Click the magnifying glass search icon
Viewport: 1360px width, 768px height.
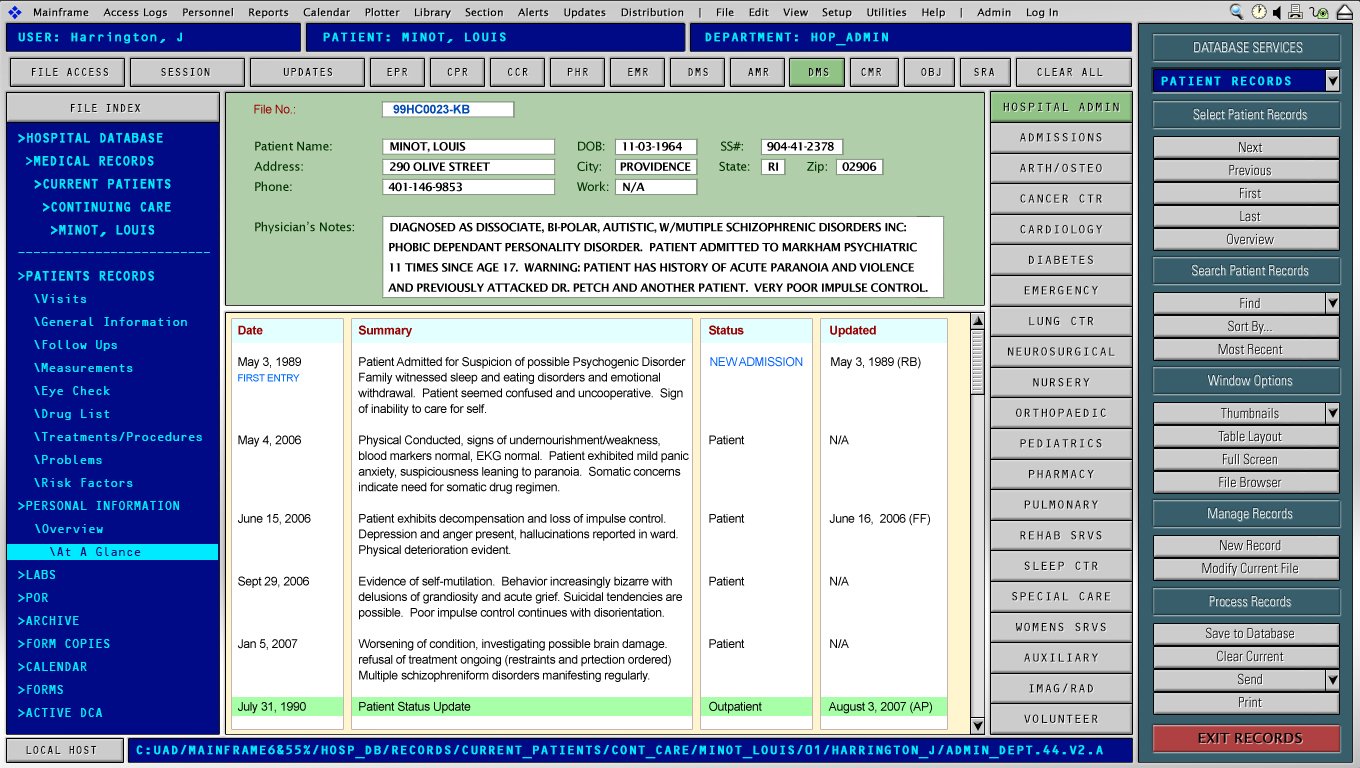[x=1237, y=12]
